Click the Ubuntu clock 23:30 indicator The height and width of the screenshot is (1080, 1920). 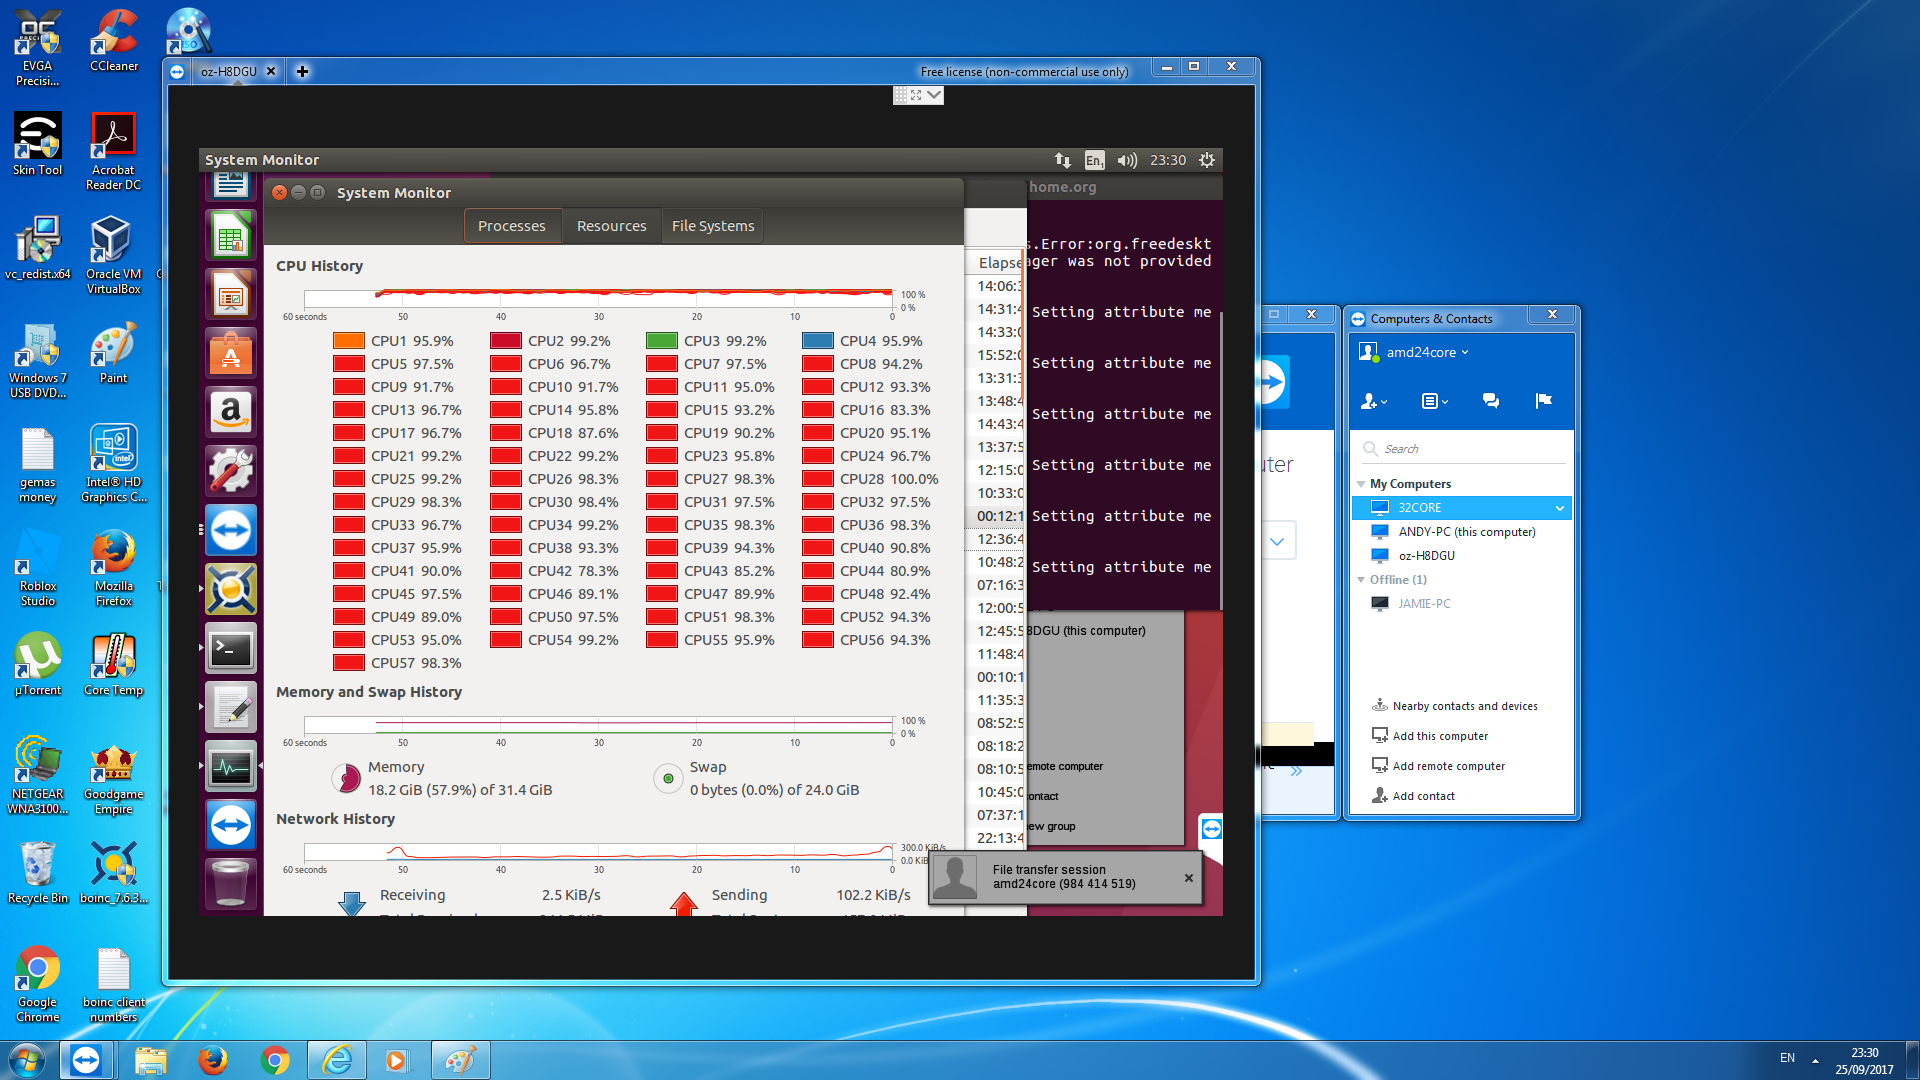1168,160
